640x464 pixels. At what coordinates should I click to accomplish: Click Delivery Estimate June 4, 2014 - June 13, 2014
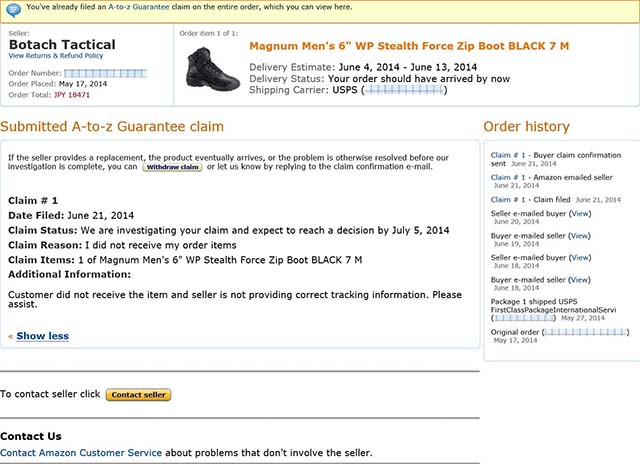(363, 67)
